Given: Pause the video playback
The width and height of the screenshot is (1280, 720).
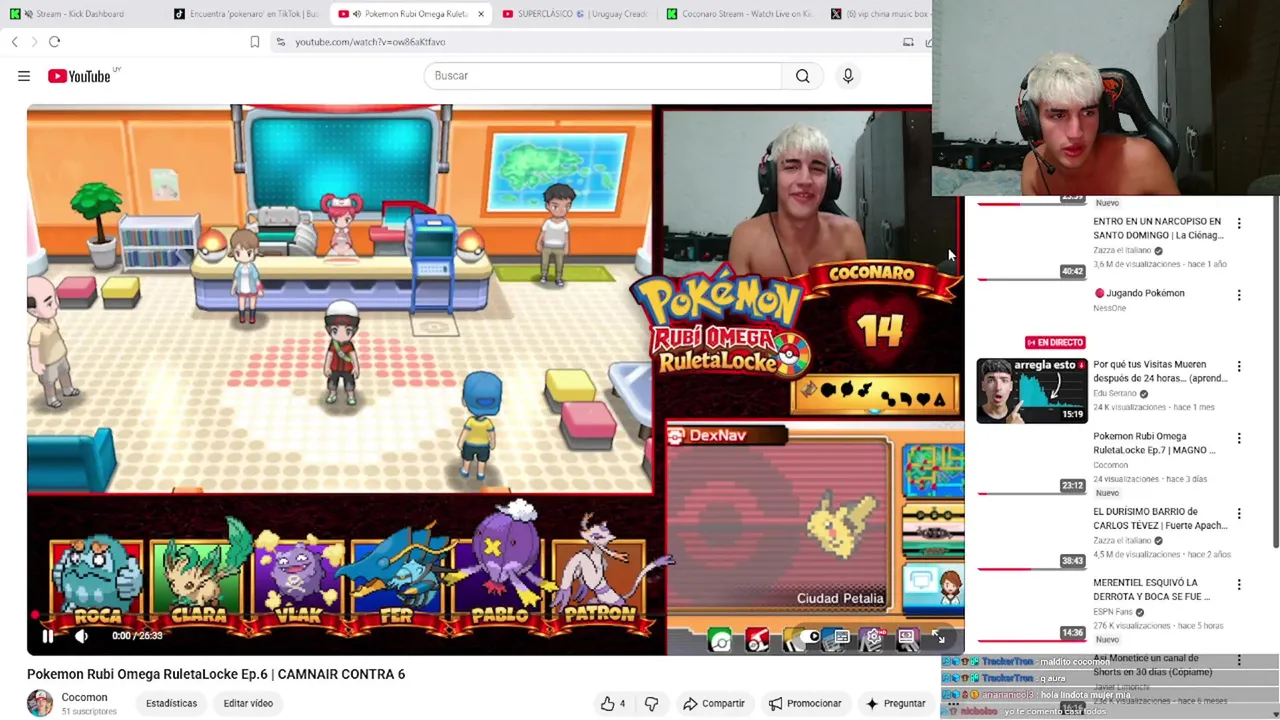Looking at the screenshot, I should pos(47,636).
